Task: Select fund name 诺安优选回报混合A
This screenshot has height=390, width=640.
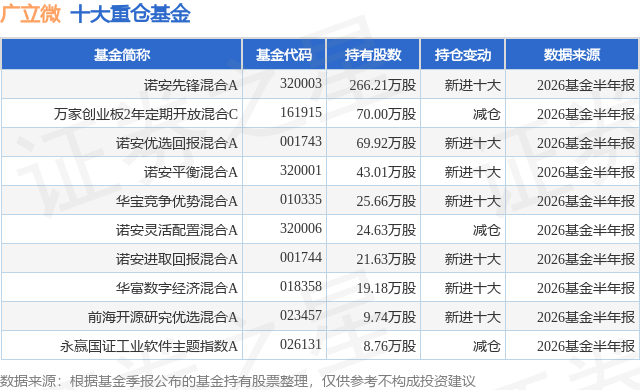Action: 177,143
